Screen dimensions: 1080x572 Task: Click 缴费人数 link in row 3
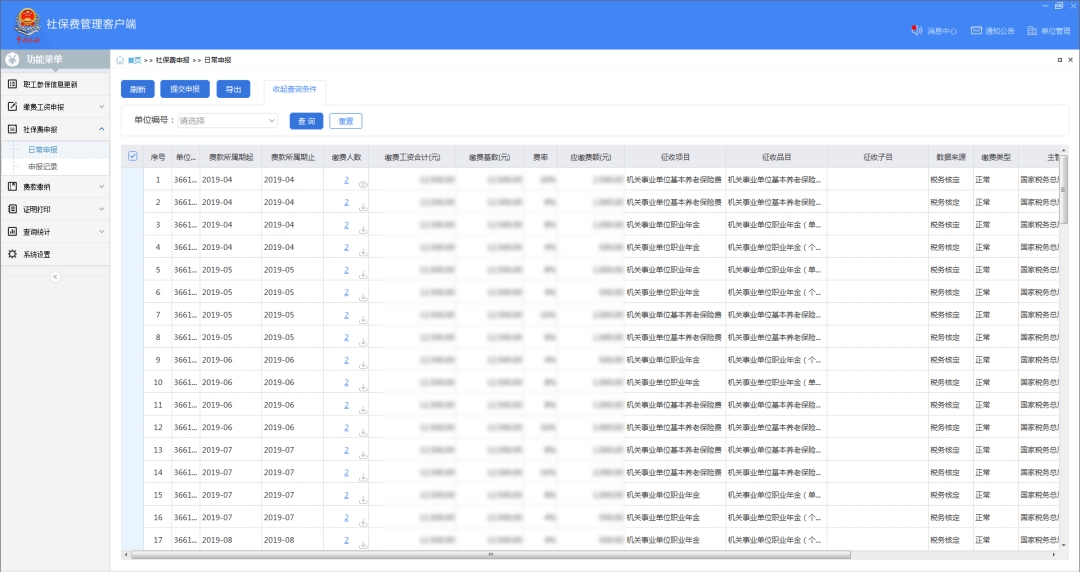[x=346, y=225]
